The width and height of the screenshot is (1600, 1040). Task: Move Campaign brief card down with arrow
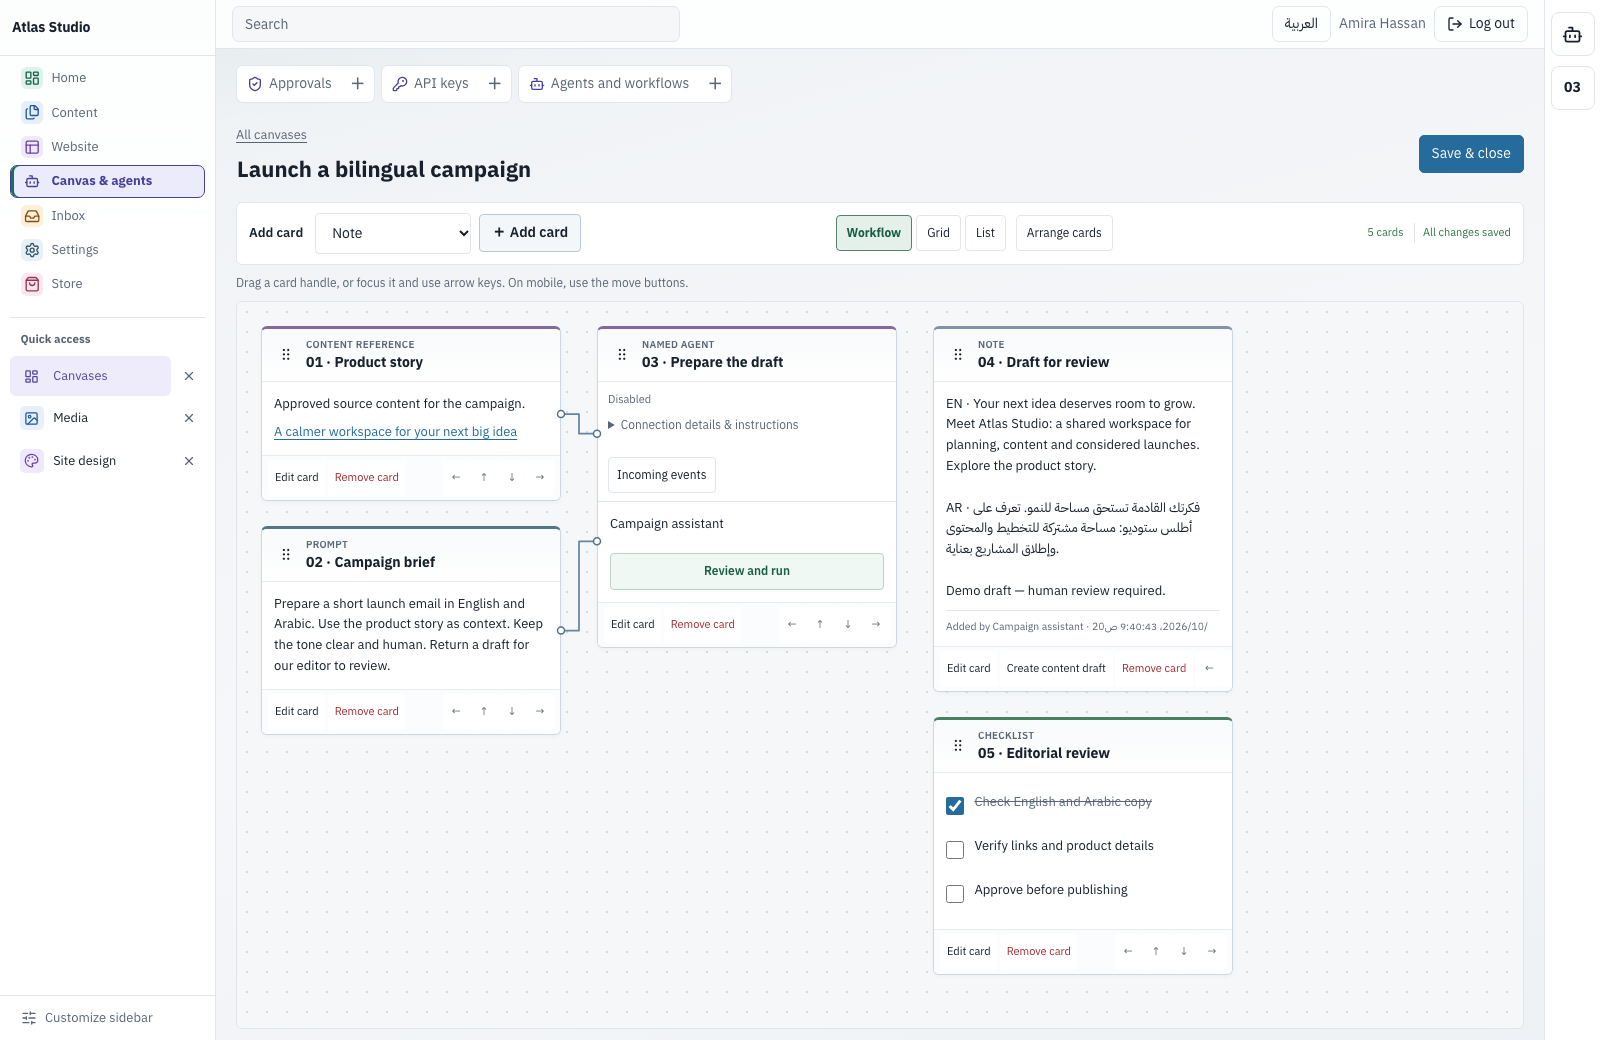tap(512, 711)
